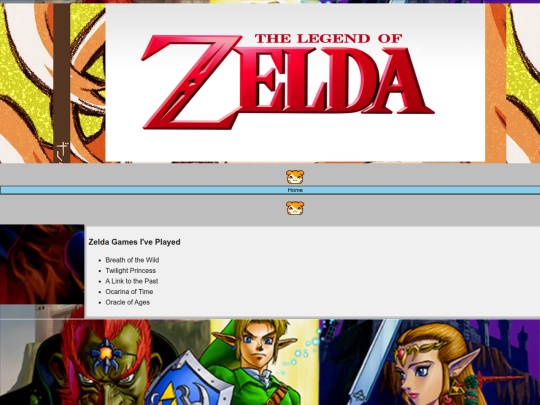
Task: Select "Oracle of Ages" list item
Action: coord(127,302)
